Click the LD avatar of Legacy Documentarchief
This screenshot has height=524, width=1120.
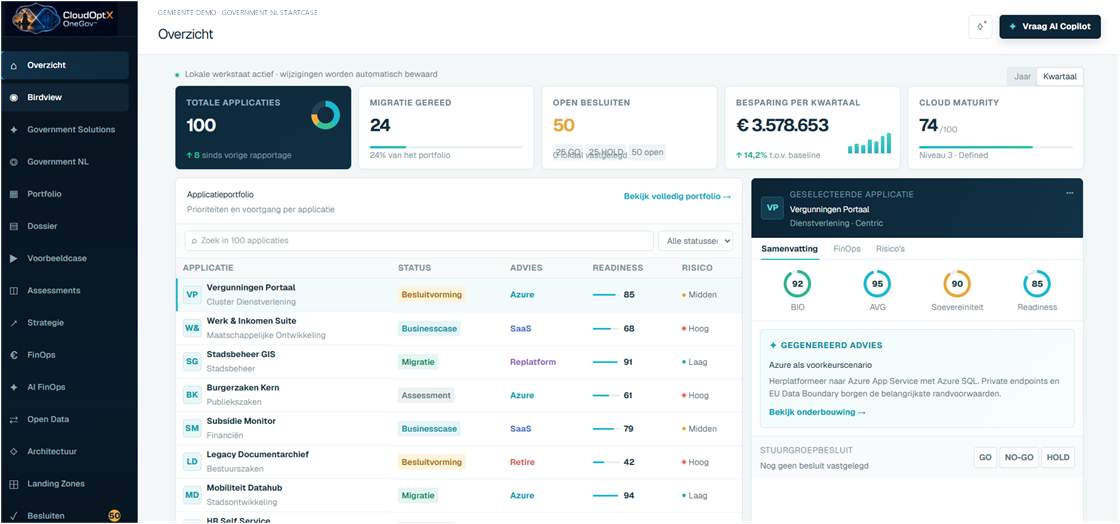pyautogui.click(x=192, y=462)
